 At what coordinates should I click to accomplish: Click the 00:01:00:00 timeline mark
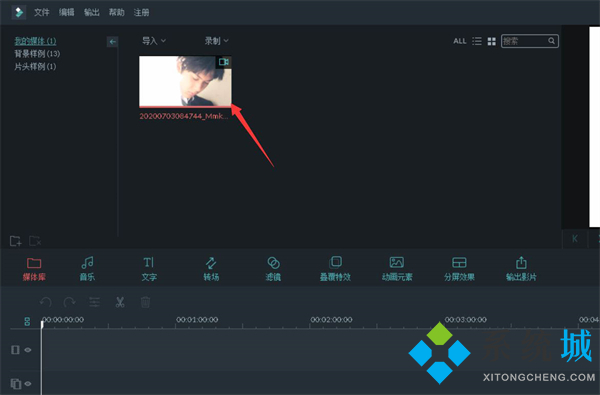click(x=197, y=320)
